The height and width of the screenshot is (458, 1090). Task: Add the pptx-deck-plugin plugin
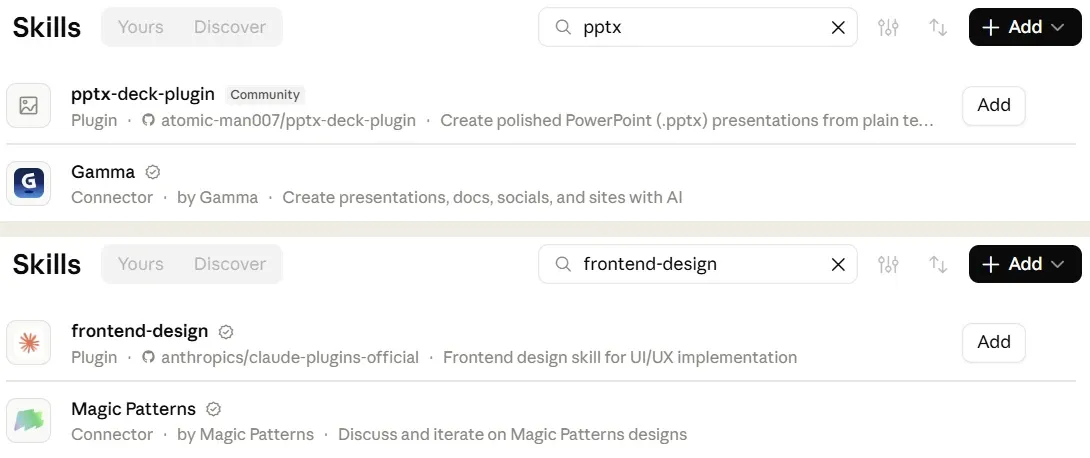pos(993,106)
